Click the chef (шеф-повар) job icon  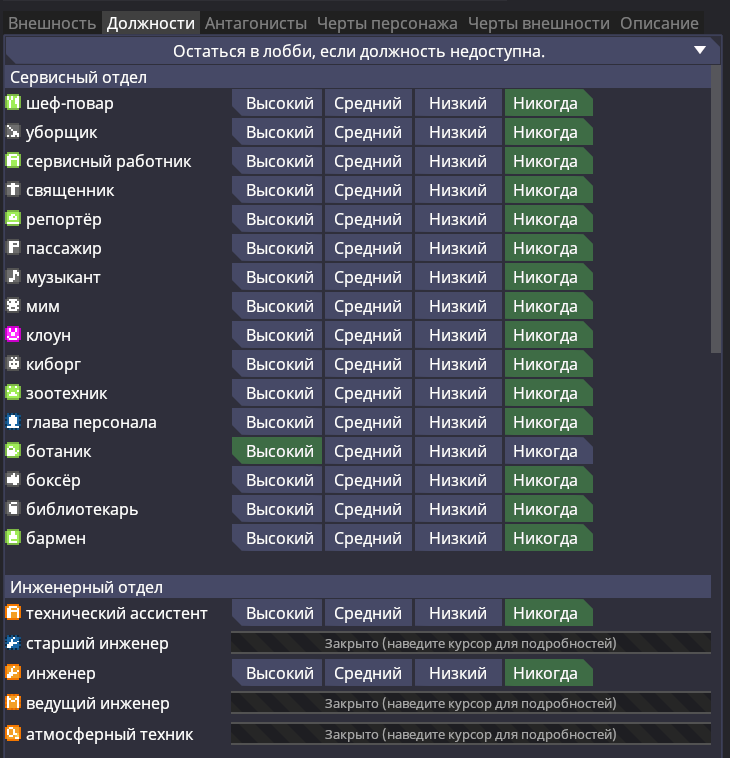click(x=13, y=103)
